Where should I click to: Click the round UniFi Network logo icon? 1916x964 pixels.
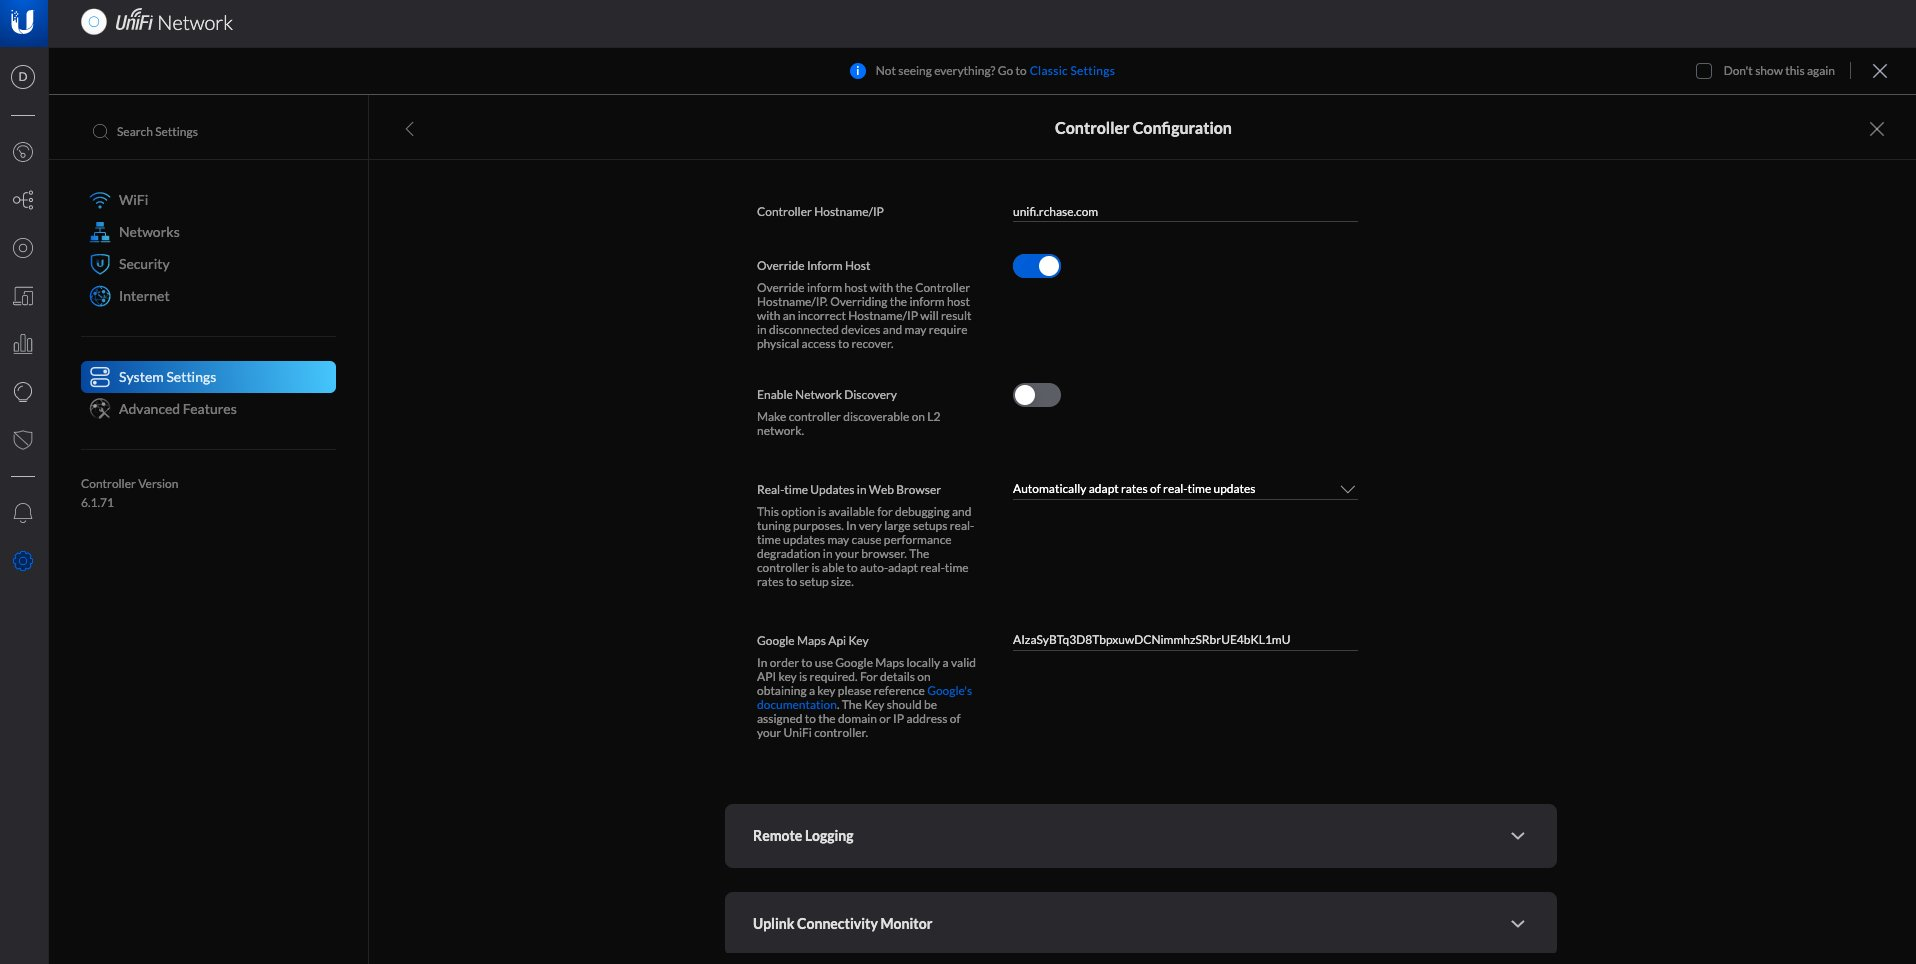click(94, 22)
